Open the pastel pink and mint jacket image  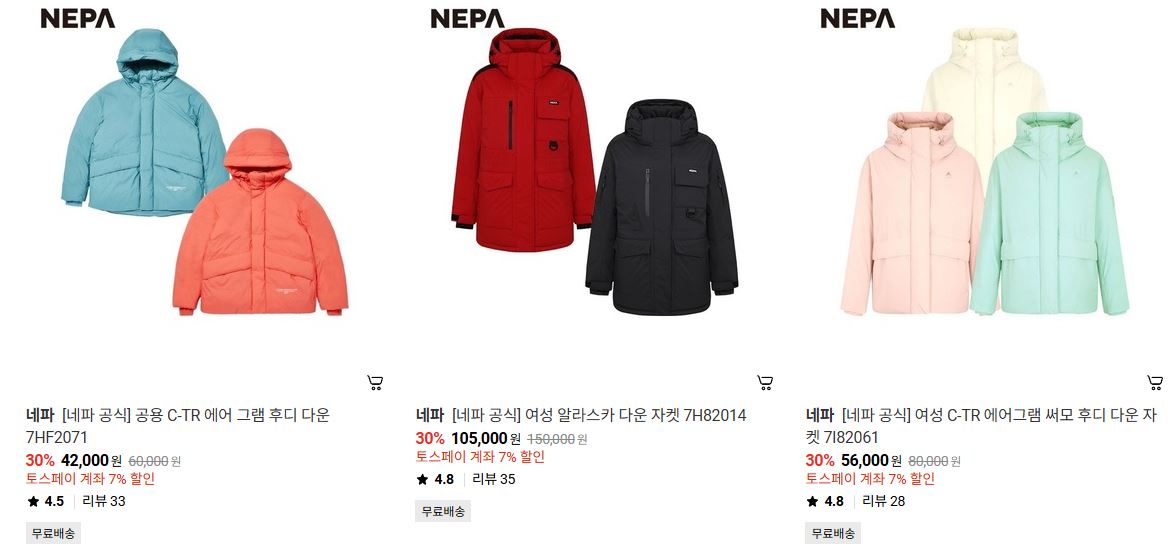[985, 172]
